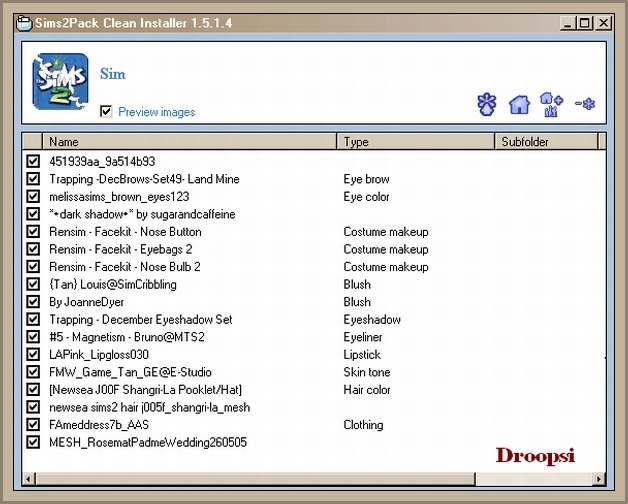
Task: Click the app icon in the title bar
Action: [24, 23]
